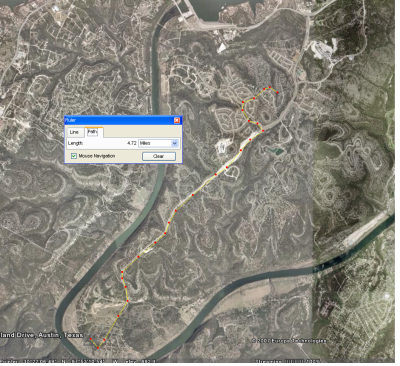This screenshot has width=400, height=366.
Task: Click the Length label in Ruler
Action: tap(75, 143)
